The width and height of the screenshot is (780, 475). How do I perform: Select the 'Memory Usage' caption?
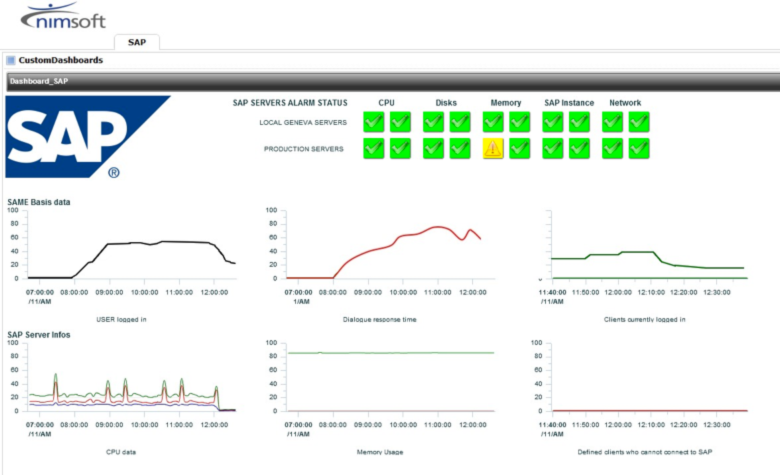(380, 452)
